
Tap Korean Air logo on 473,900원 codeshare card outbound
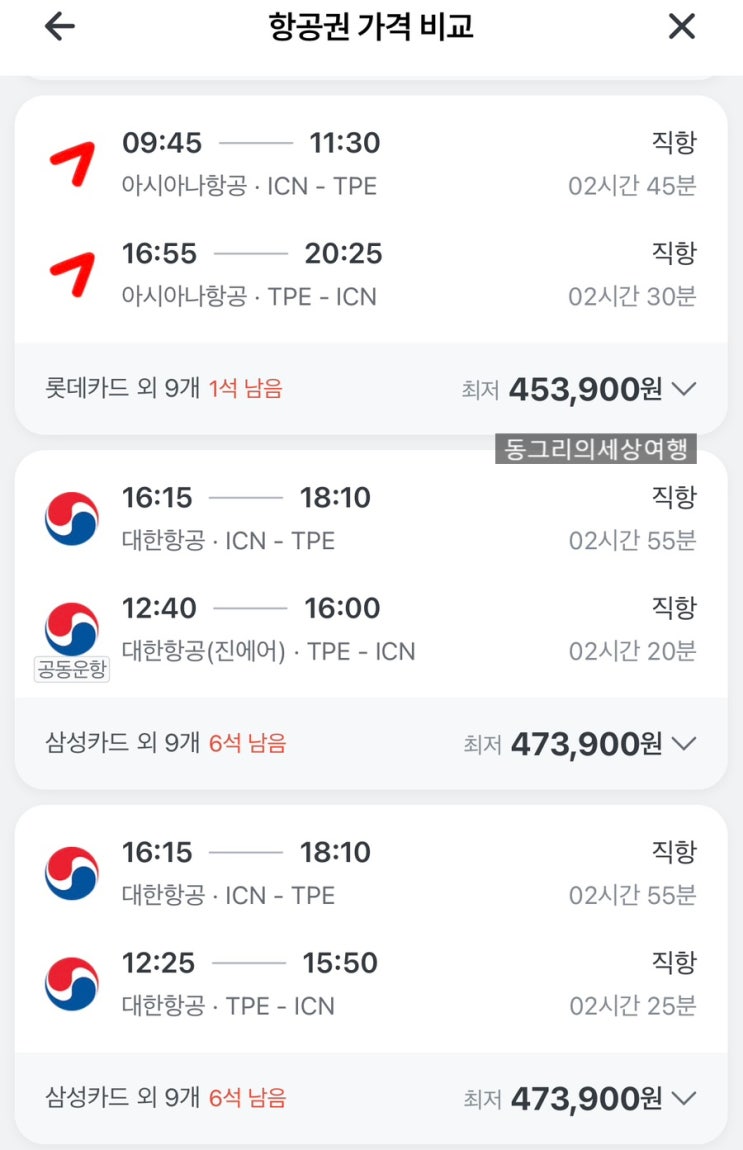72,518
